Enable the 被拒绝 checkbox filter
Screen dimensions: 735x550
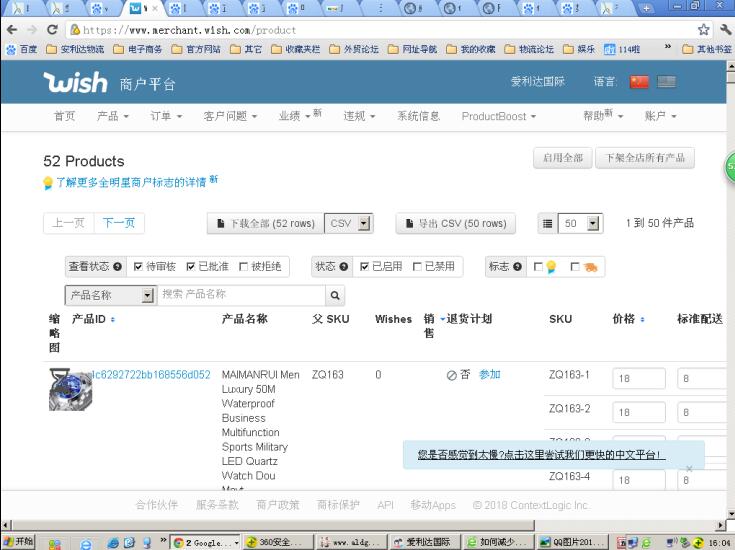pyautogui.click(x=244, y=267)
